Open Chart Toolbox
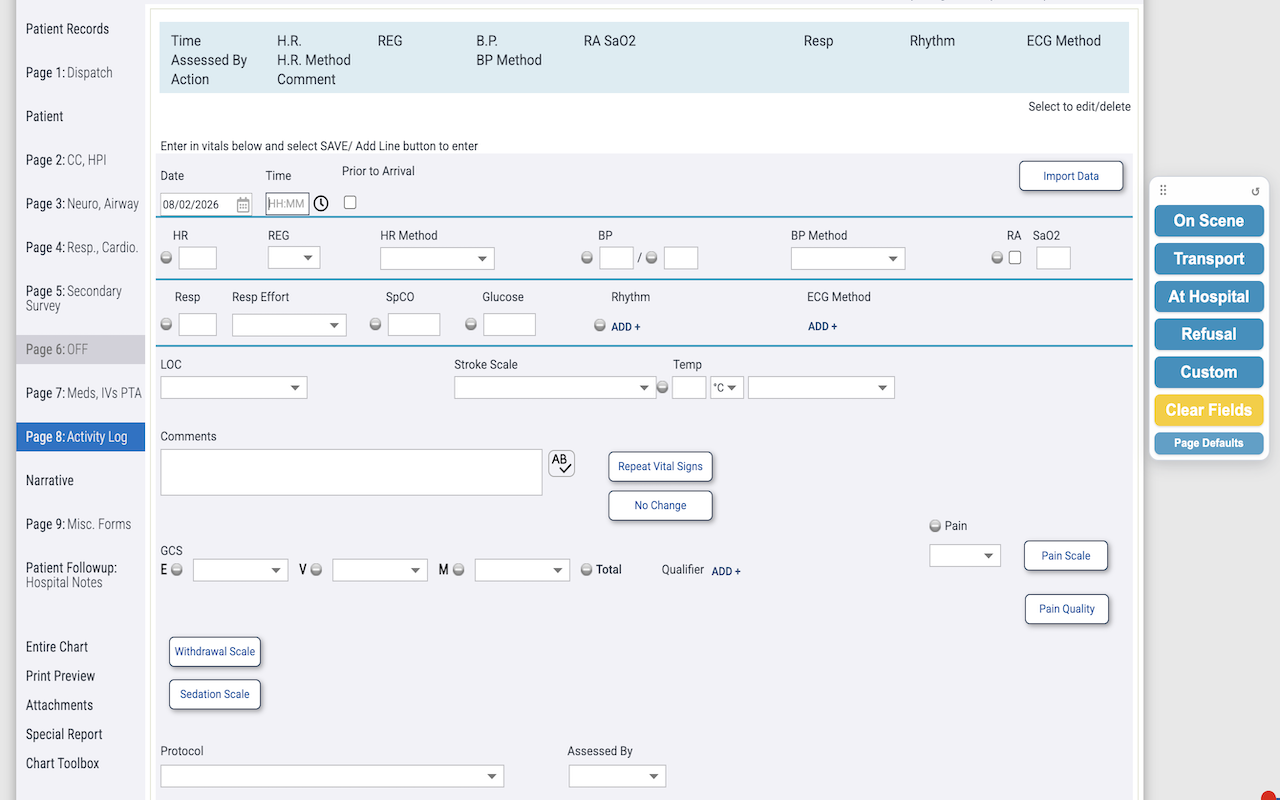Image resolution: width=1280 pixels, height=800 pixels. click(x=63, y=763)
